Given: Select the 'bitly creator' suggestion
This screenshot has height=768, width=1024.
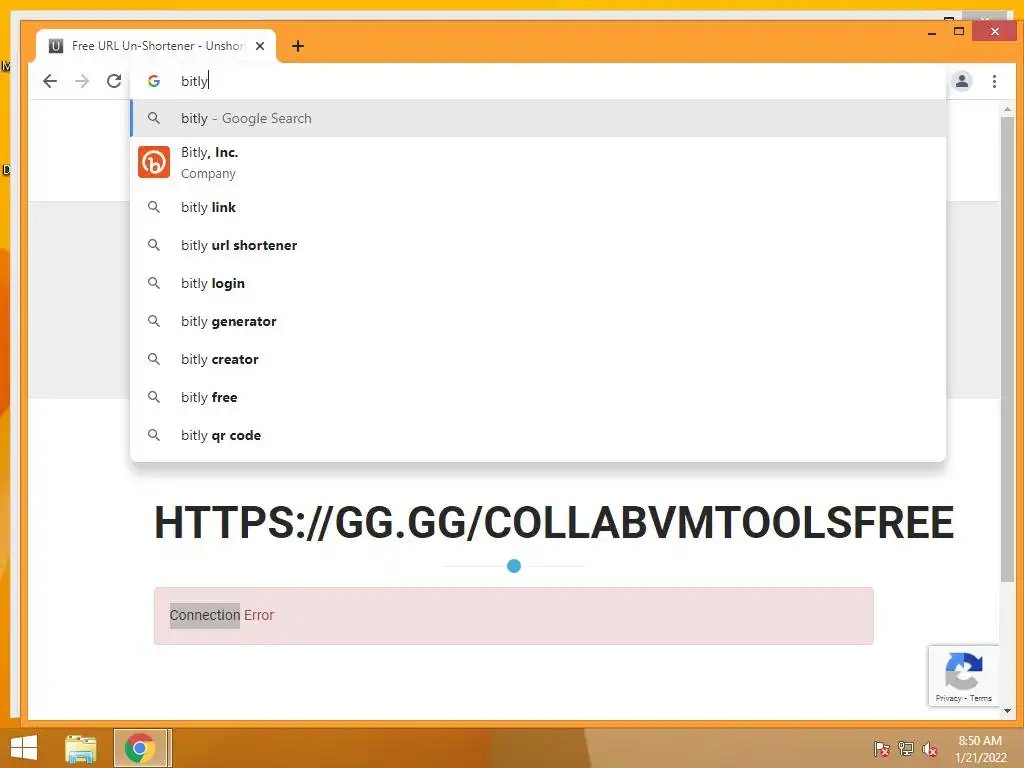Looking at the screenshot, I should coord(538,359).
